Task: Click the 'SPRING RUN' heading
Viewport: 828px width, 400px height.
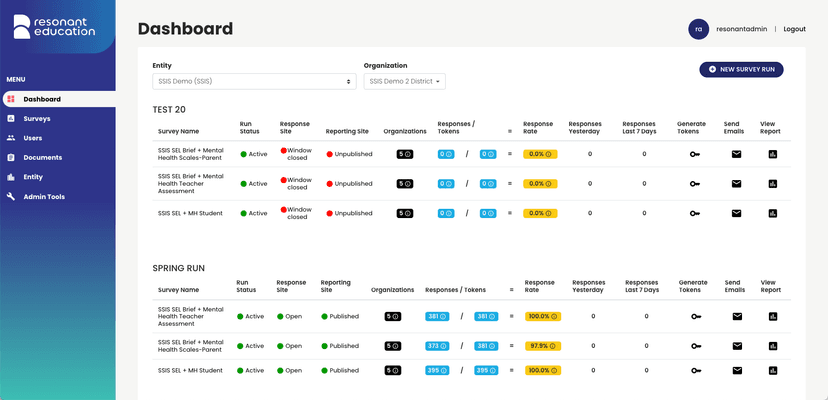Action: tap(178, 268)
